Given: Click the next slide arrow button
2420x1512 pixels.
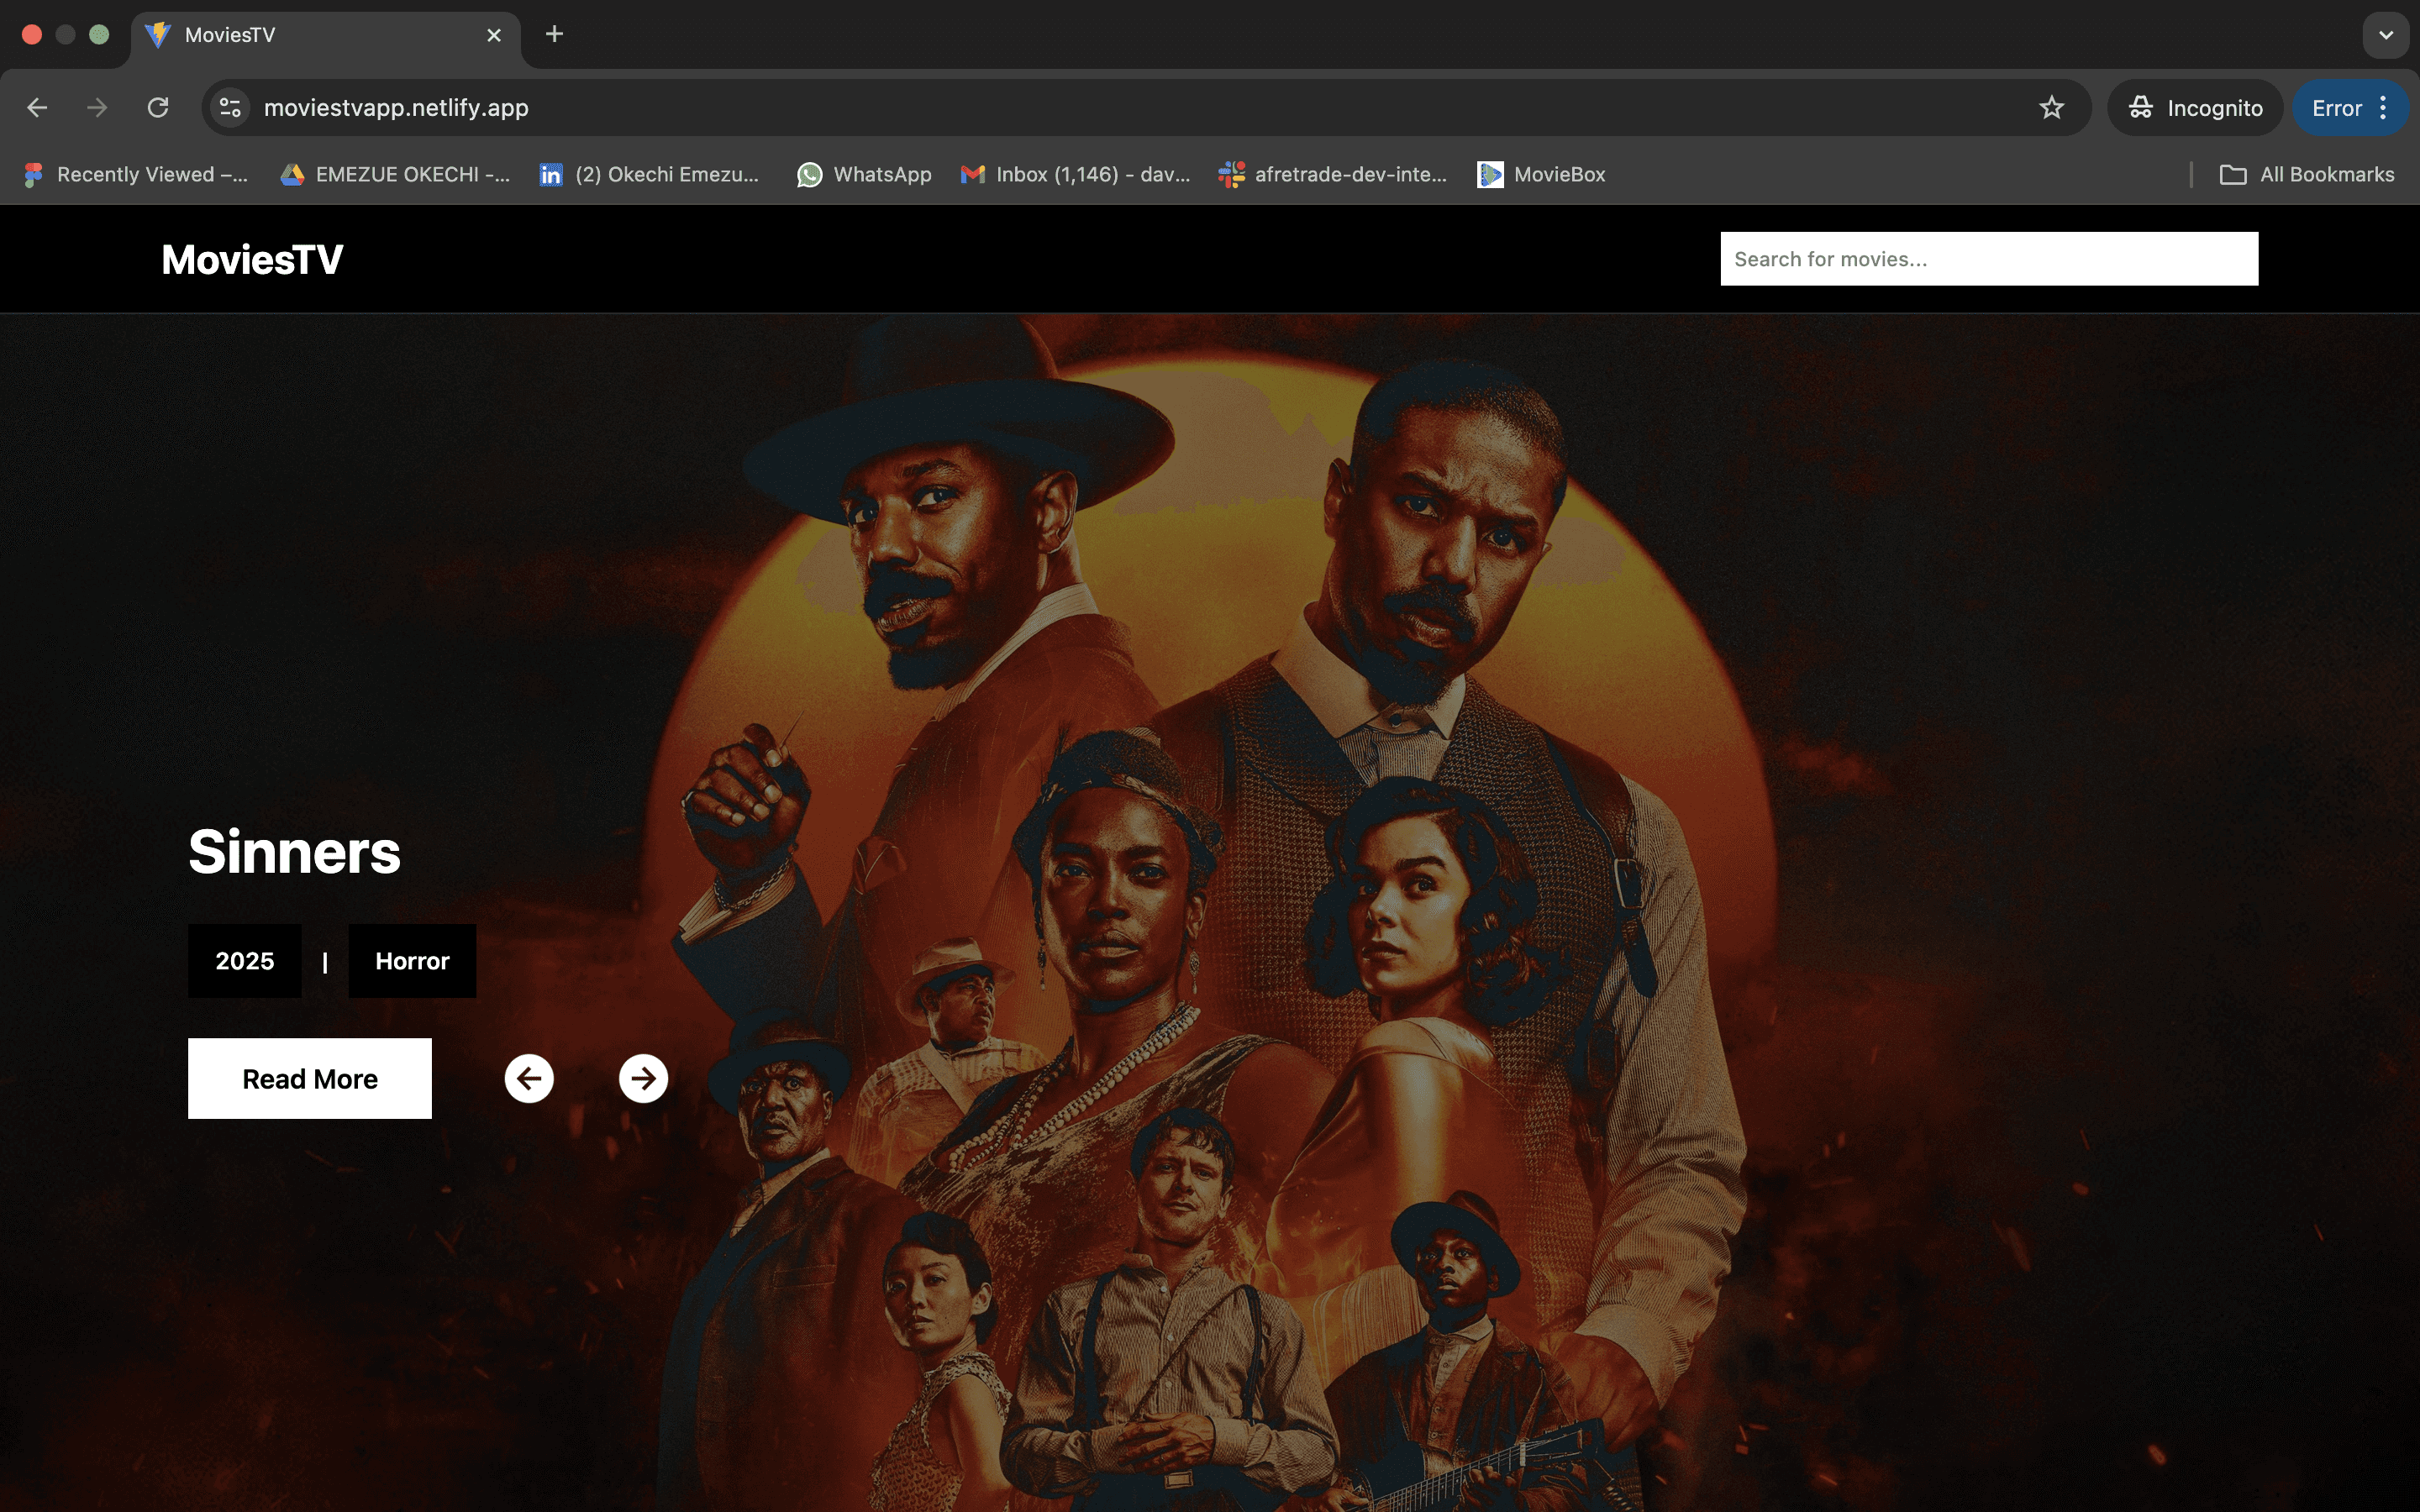Looking at the screenshot, I should (x=643, y=1078).
